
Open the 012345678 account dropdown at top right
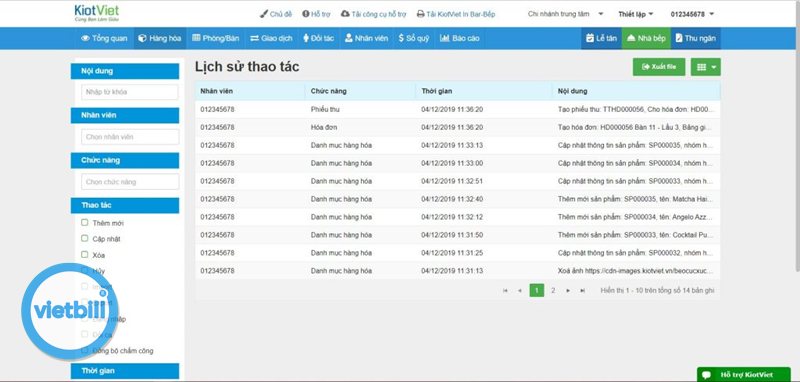coord(692,14)
